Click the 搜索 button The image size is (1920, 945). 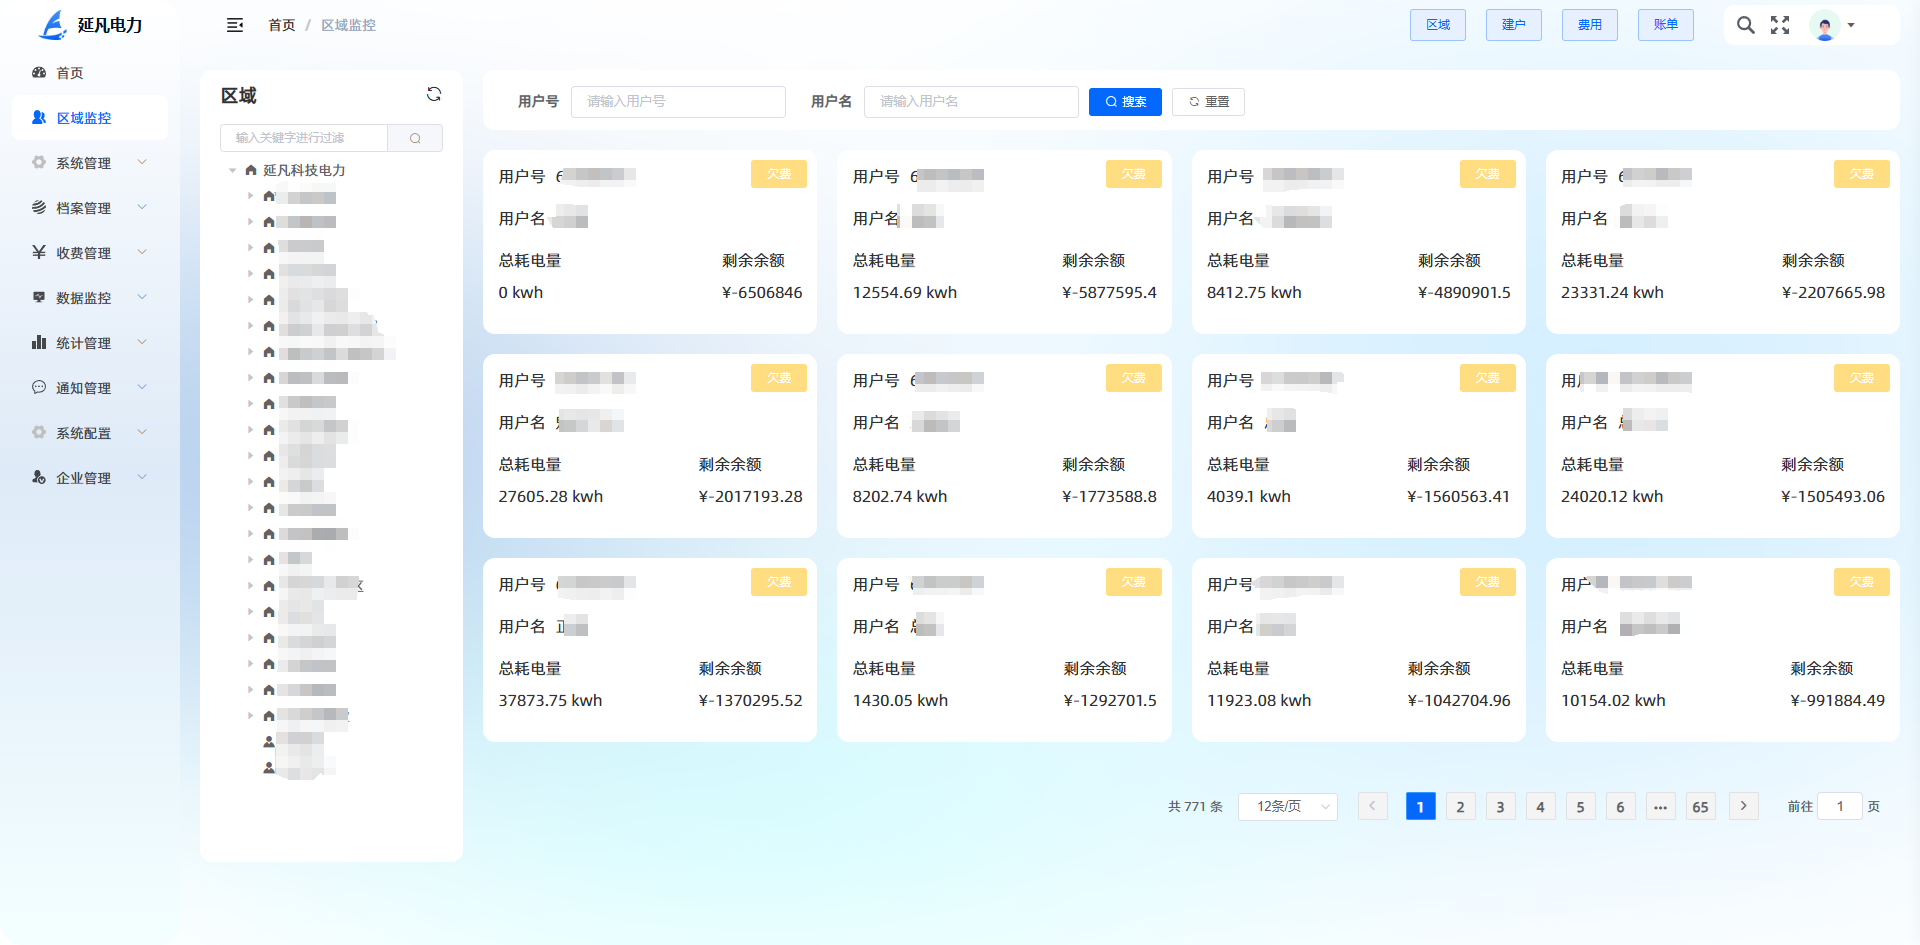click(x=1125, y=102)
